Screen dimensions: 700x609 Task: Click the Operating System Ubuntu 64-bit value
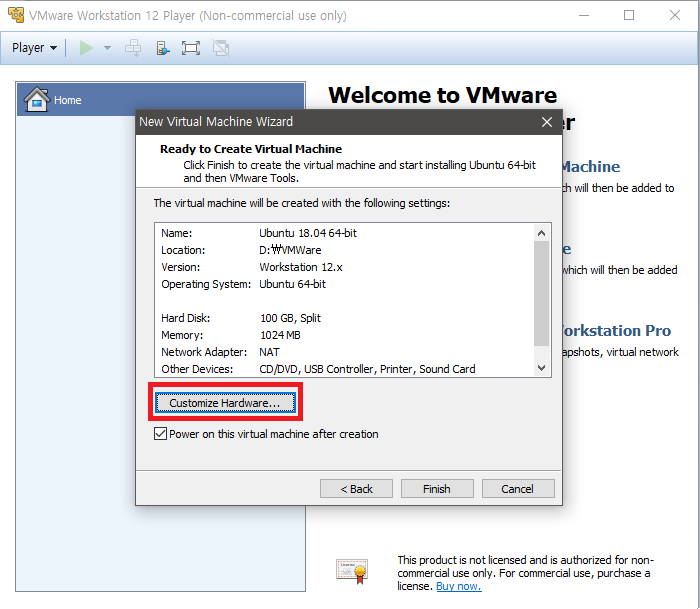coord(292,284)
